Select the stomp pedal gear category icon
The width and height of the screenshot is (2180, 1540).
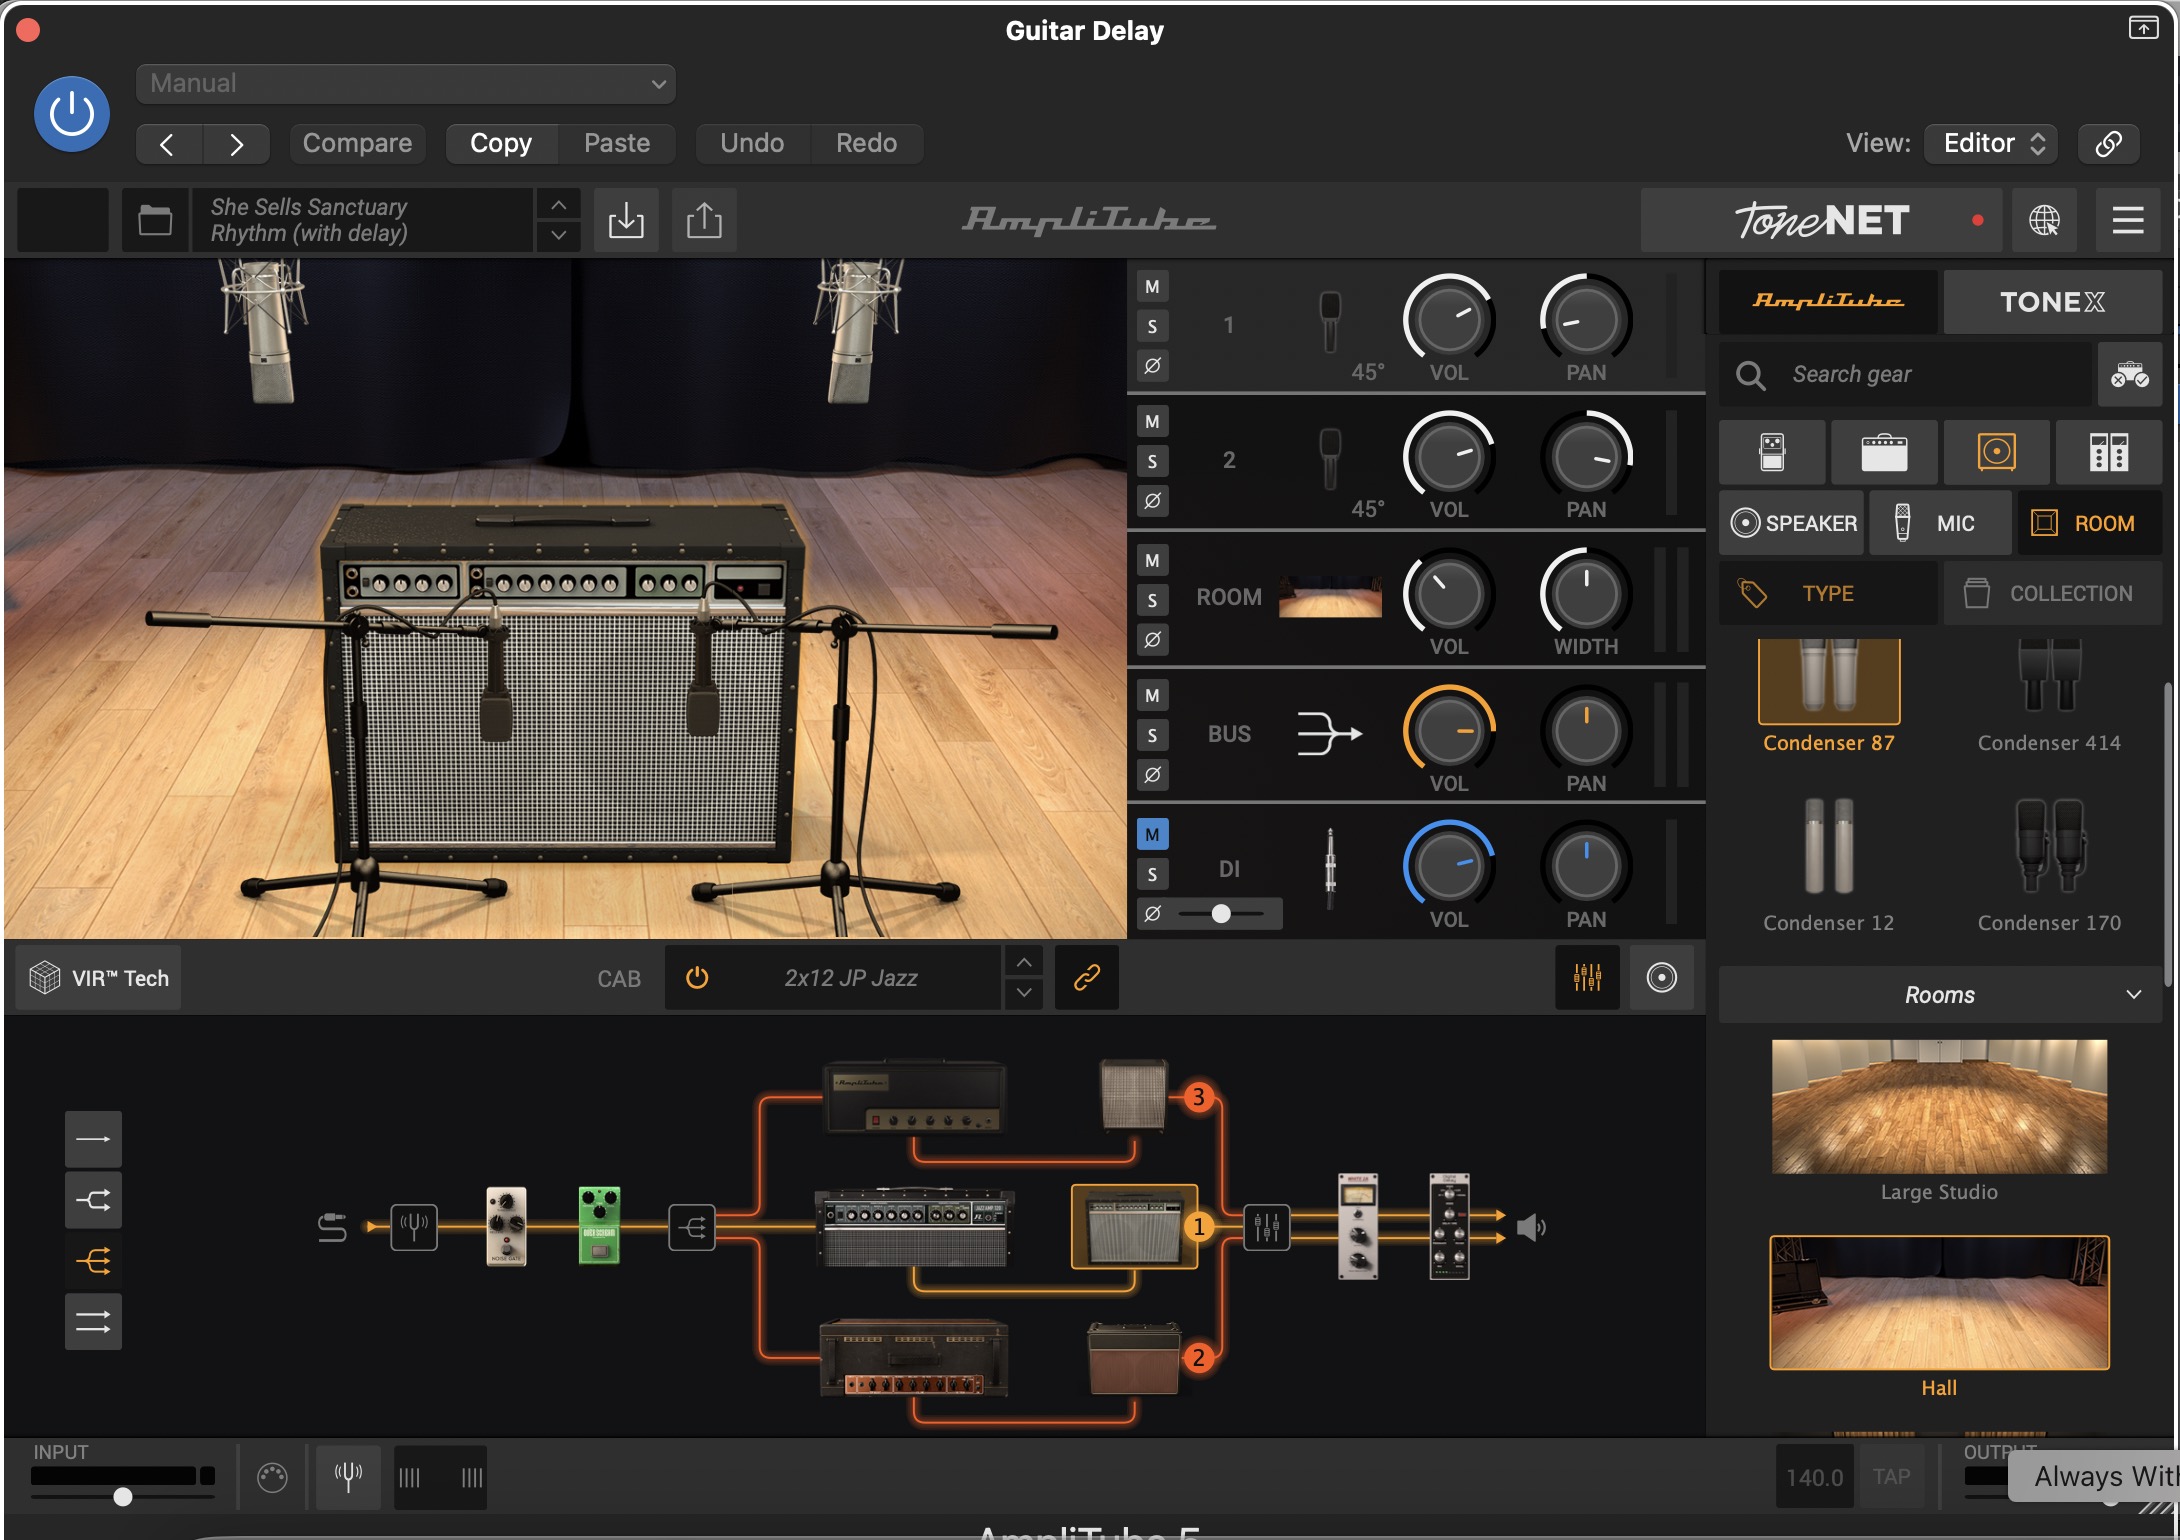point(1772,452)
